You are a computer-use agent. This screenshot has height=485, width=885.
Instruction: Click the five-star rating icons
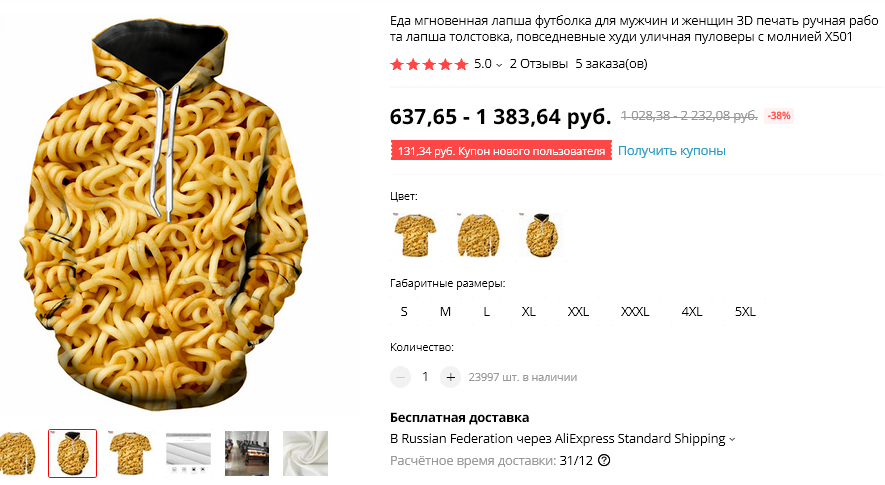(x=430, y=64)
